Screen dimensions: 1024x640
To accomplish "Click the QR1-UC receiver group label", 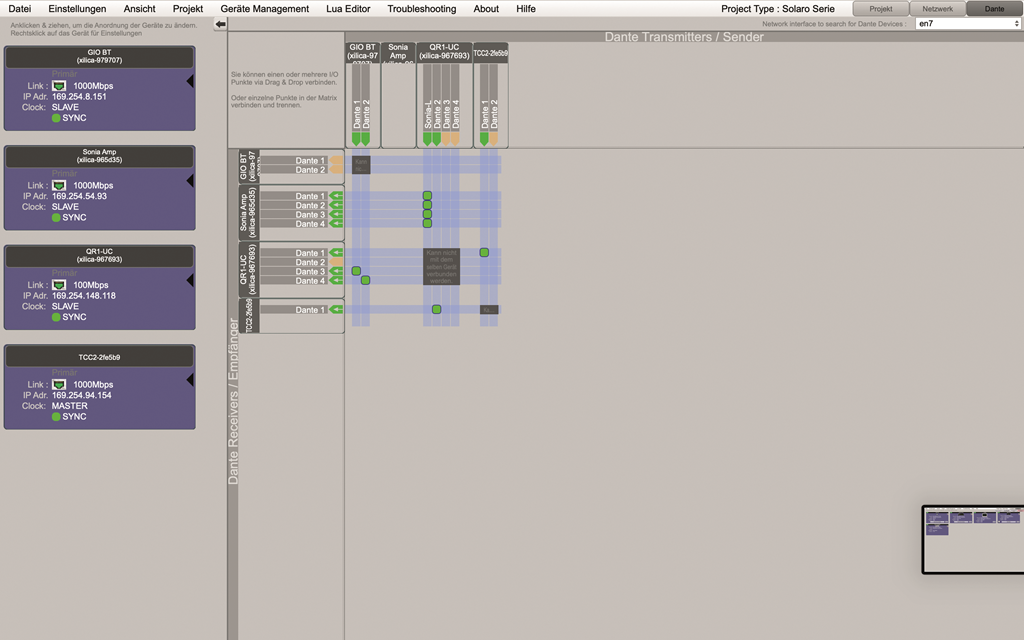I will 249,269.
